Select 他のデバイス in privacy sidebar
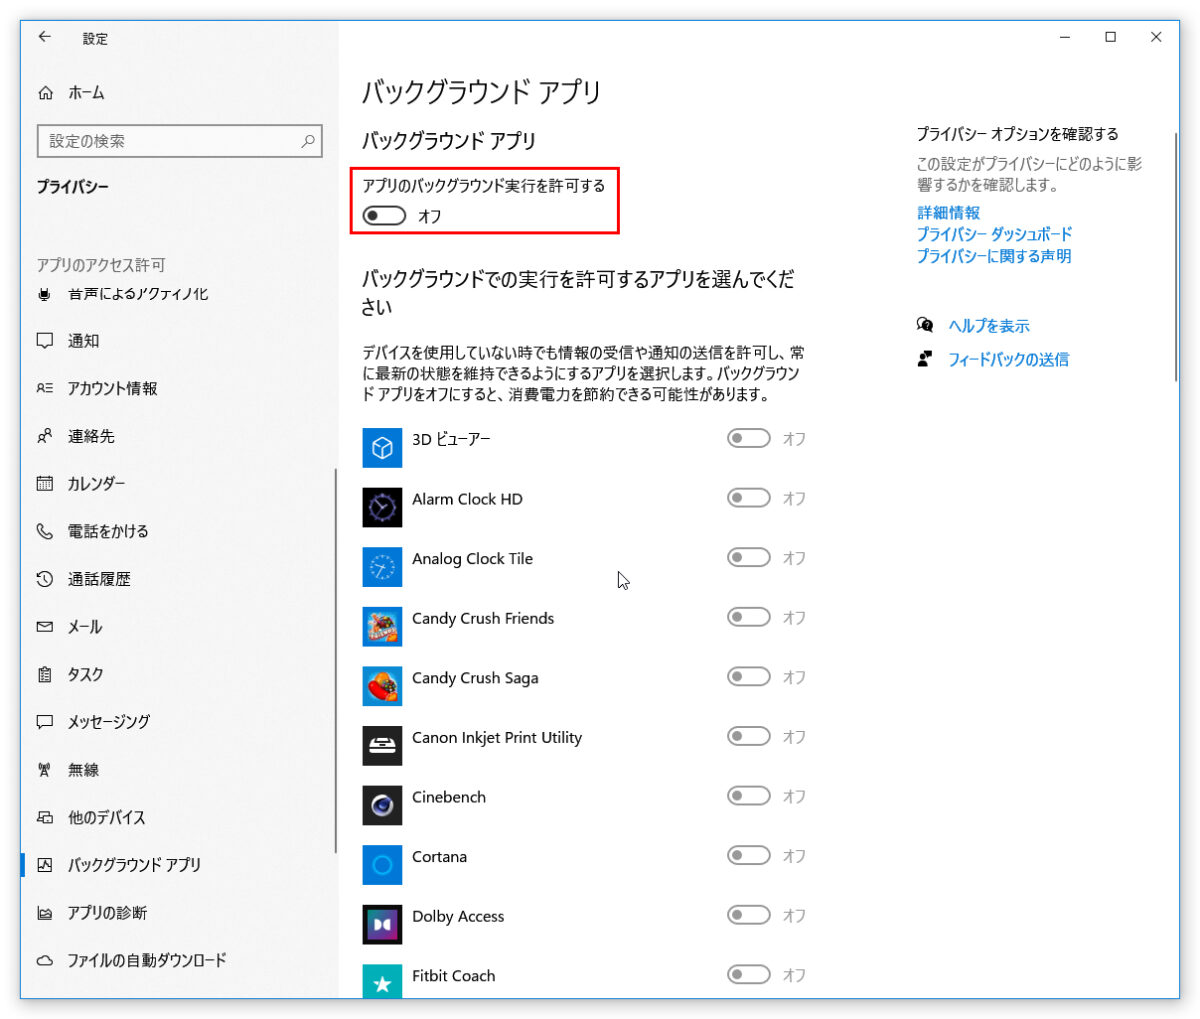The width and height of the screenshot is (1200, 1019). 180,817
